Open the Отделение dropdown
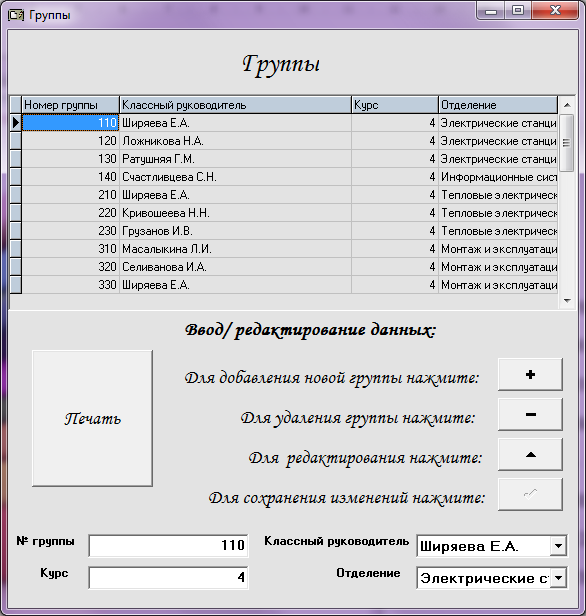 tap(558, 578)
